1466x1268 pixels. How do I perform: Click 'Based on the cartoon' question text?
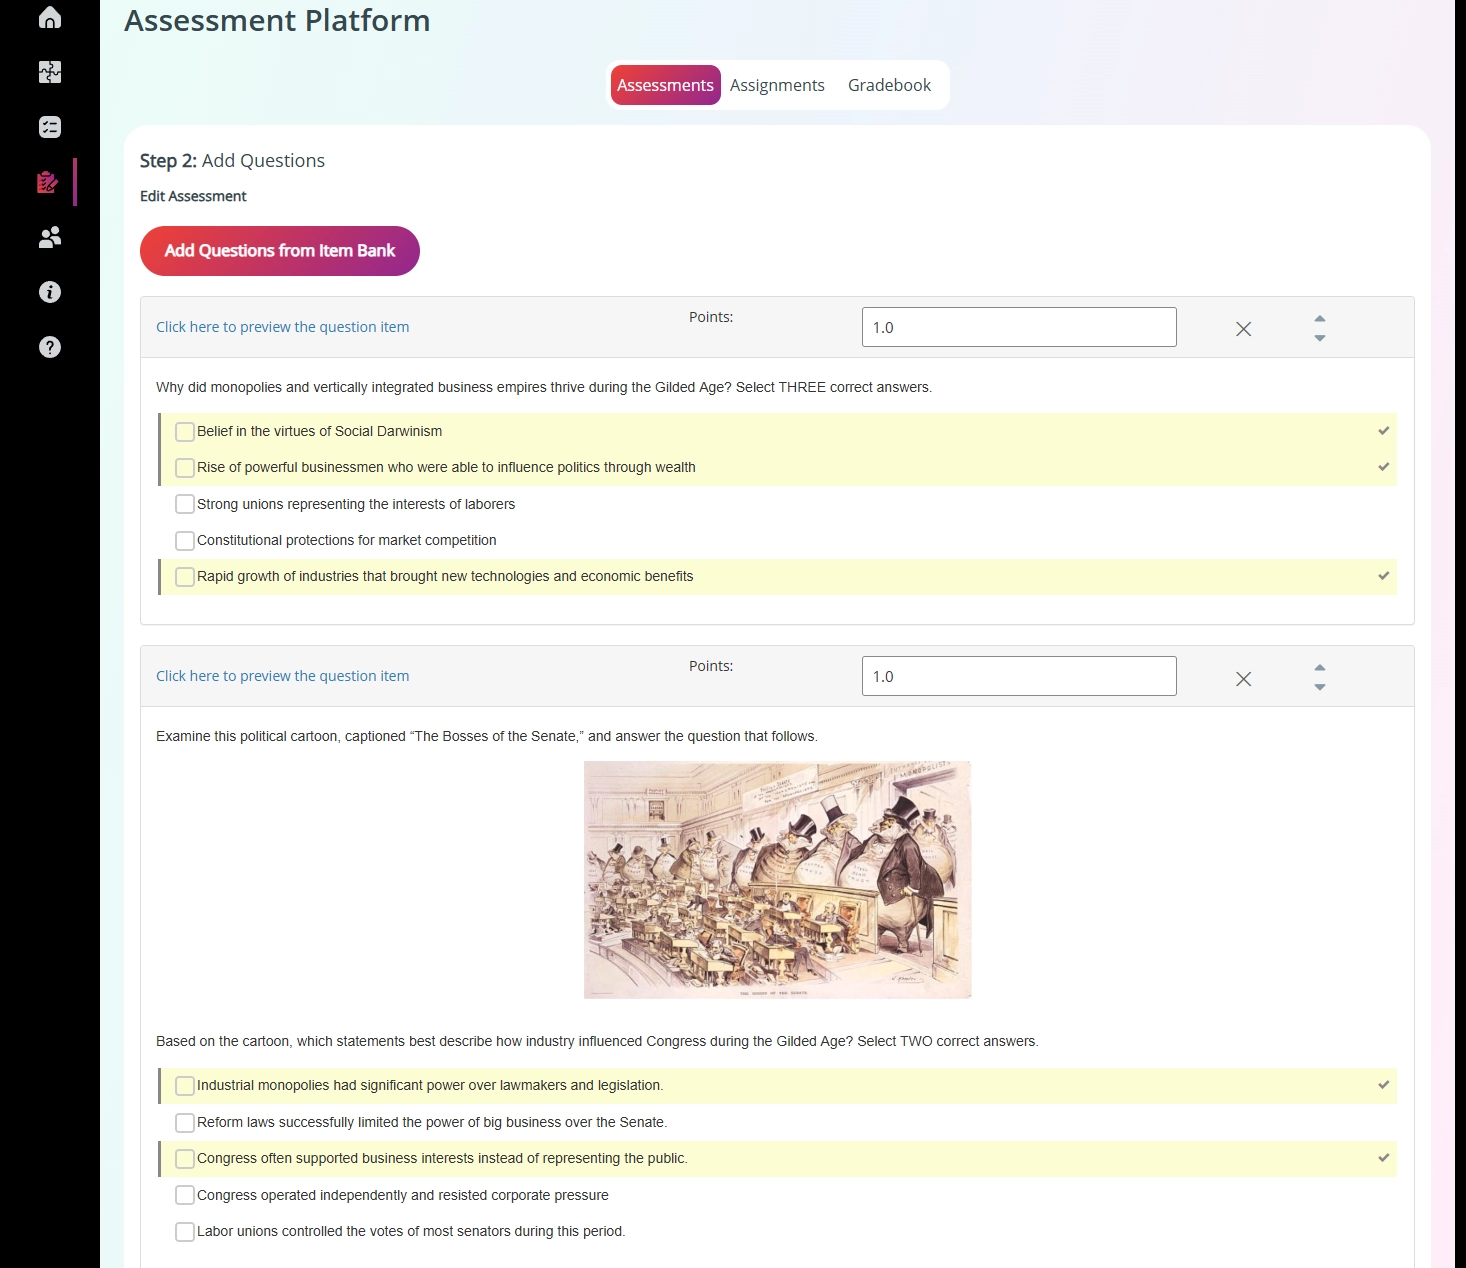click(597, 1041)
